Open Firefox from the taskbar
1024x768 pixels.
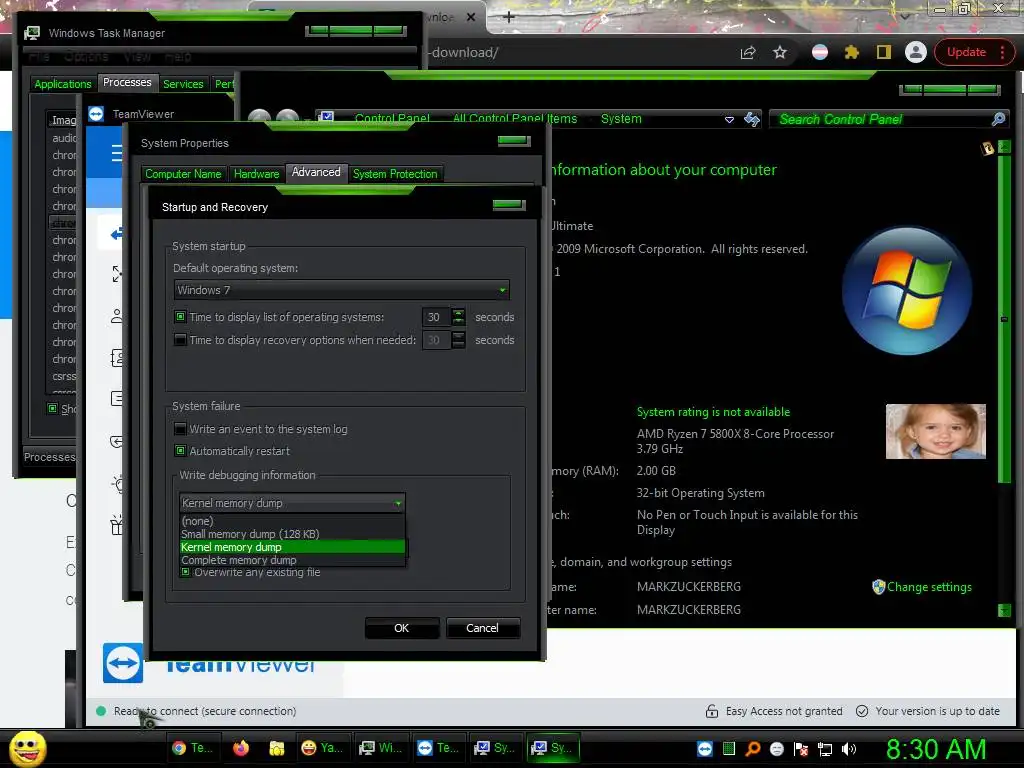pyautogui.click(x=241, y=748)
